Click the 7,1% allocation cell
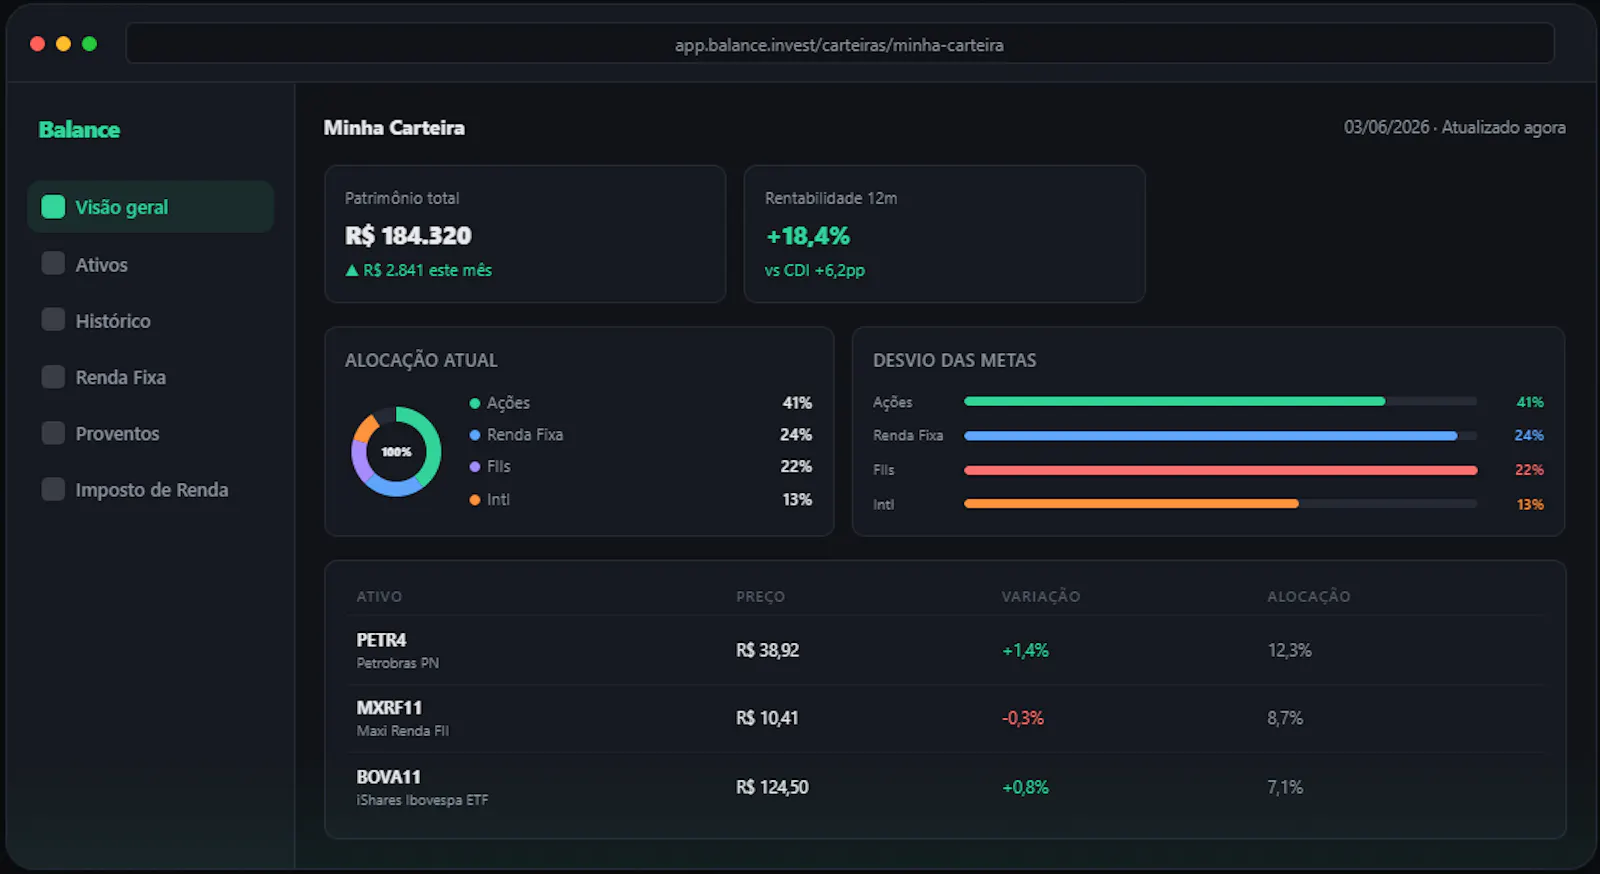The width and height of the screenshot is (1600, 874). [x=1285, y=787]
